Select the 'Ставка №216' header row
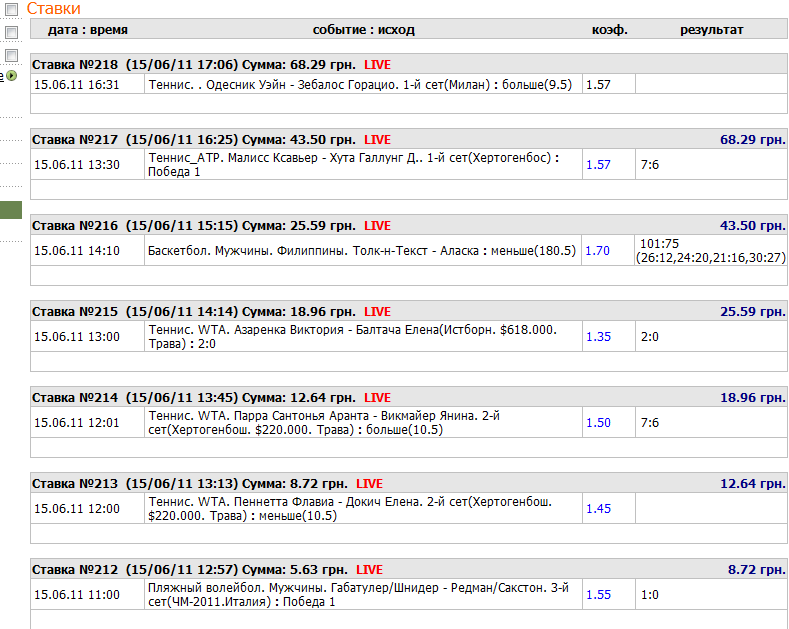The height and width of the screenshot is (629, 789). tap(409, 225)
